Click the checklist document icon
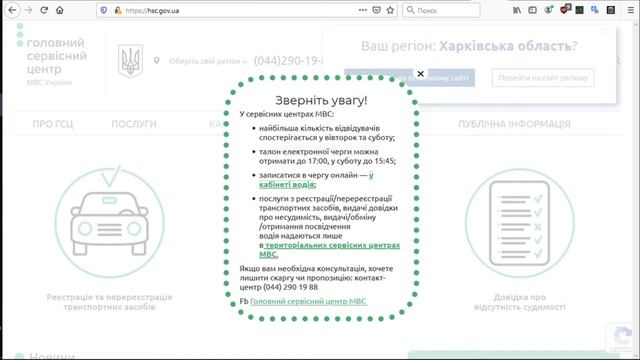 (x=520, y=223)
